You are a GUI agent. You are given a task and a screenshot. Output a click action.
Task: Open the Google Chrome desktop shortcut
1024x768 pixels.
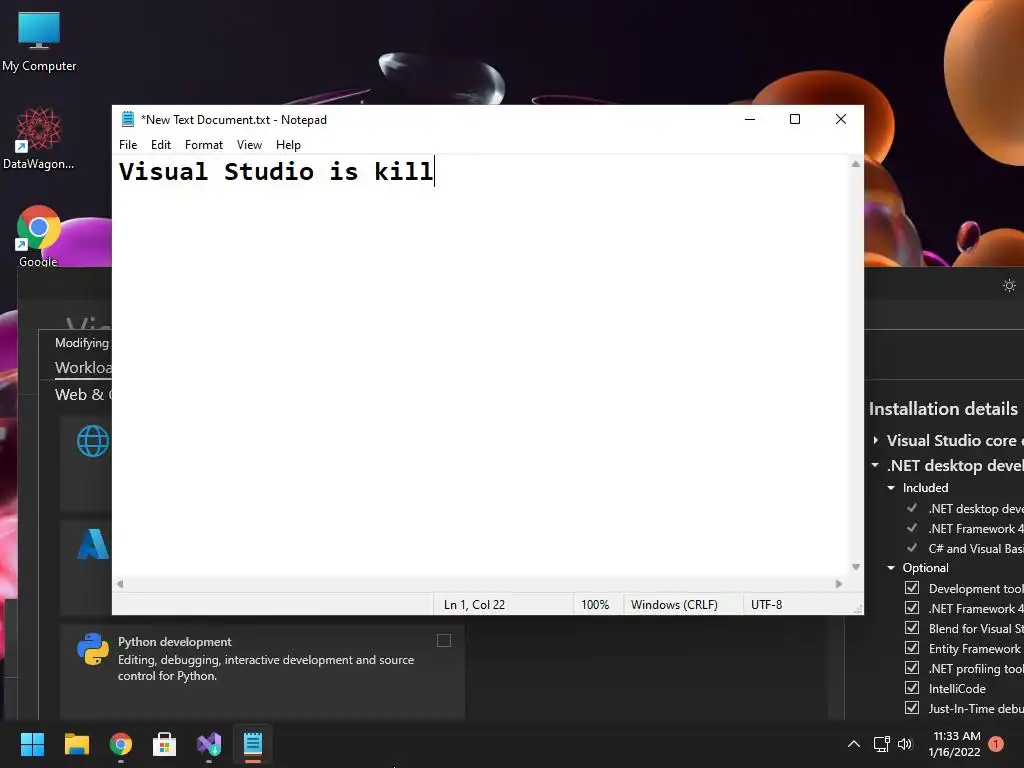pyautogui.click(x=38, y=236)
